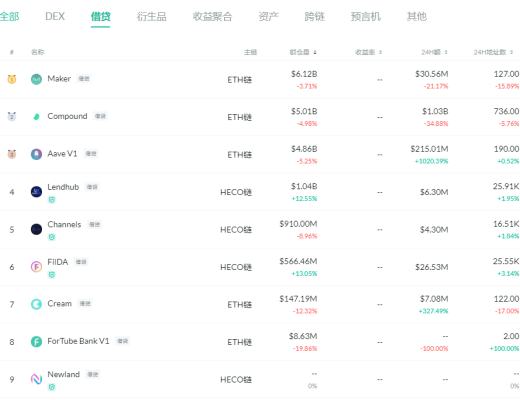This screenshot has width=520, height=400.
Task: Click ForTube Bank V1's $8.63M value
Action: click(303, 336)
